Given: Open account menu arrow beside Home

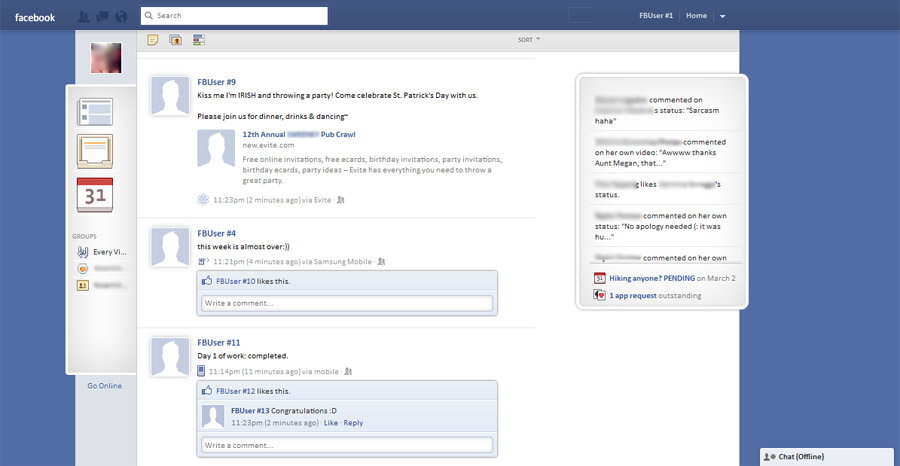Looking at the screenshot, I should (x=723, y=17).
